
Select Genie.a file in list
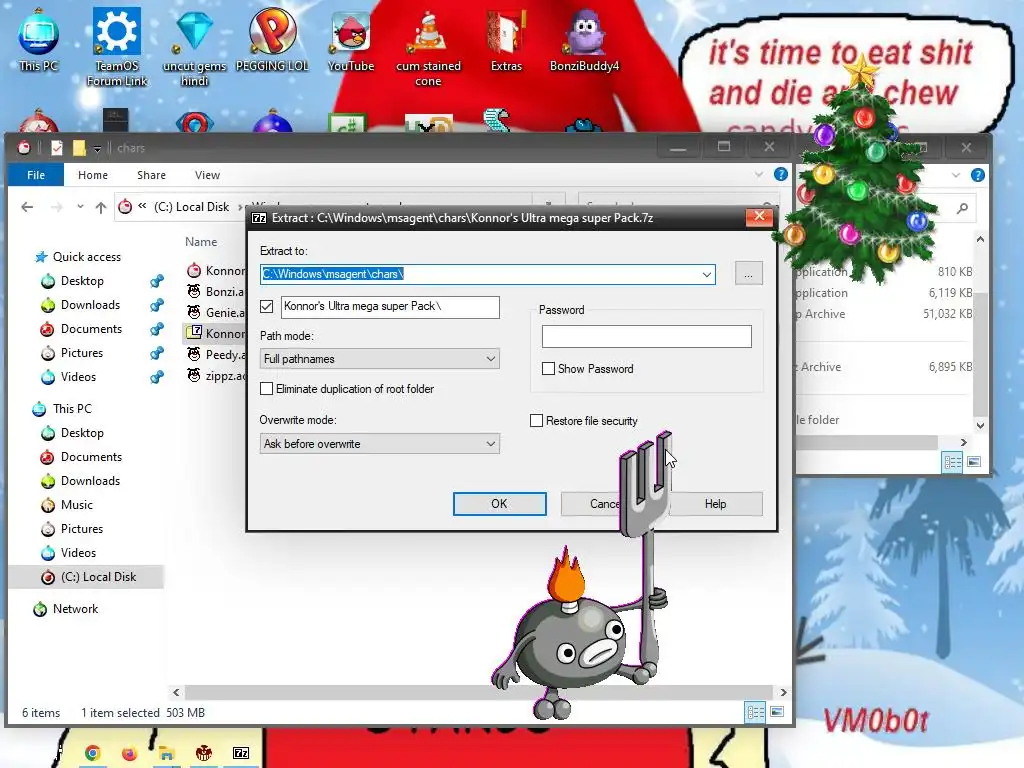click(x=216, y=312)
